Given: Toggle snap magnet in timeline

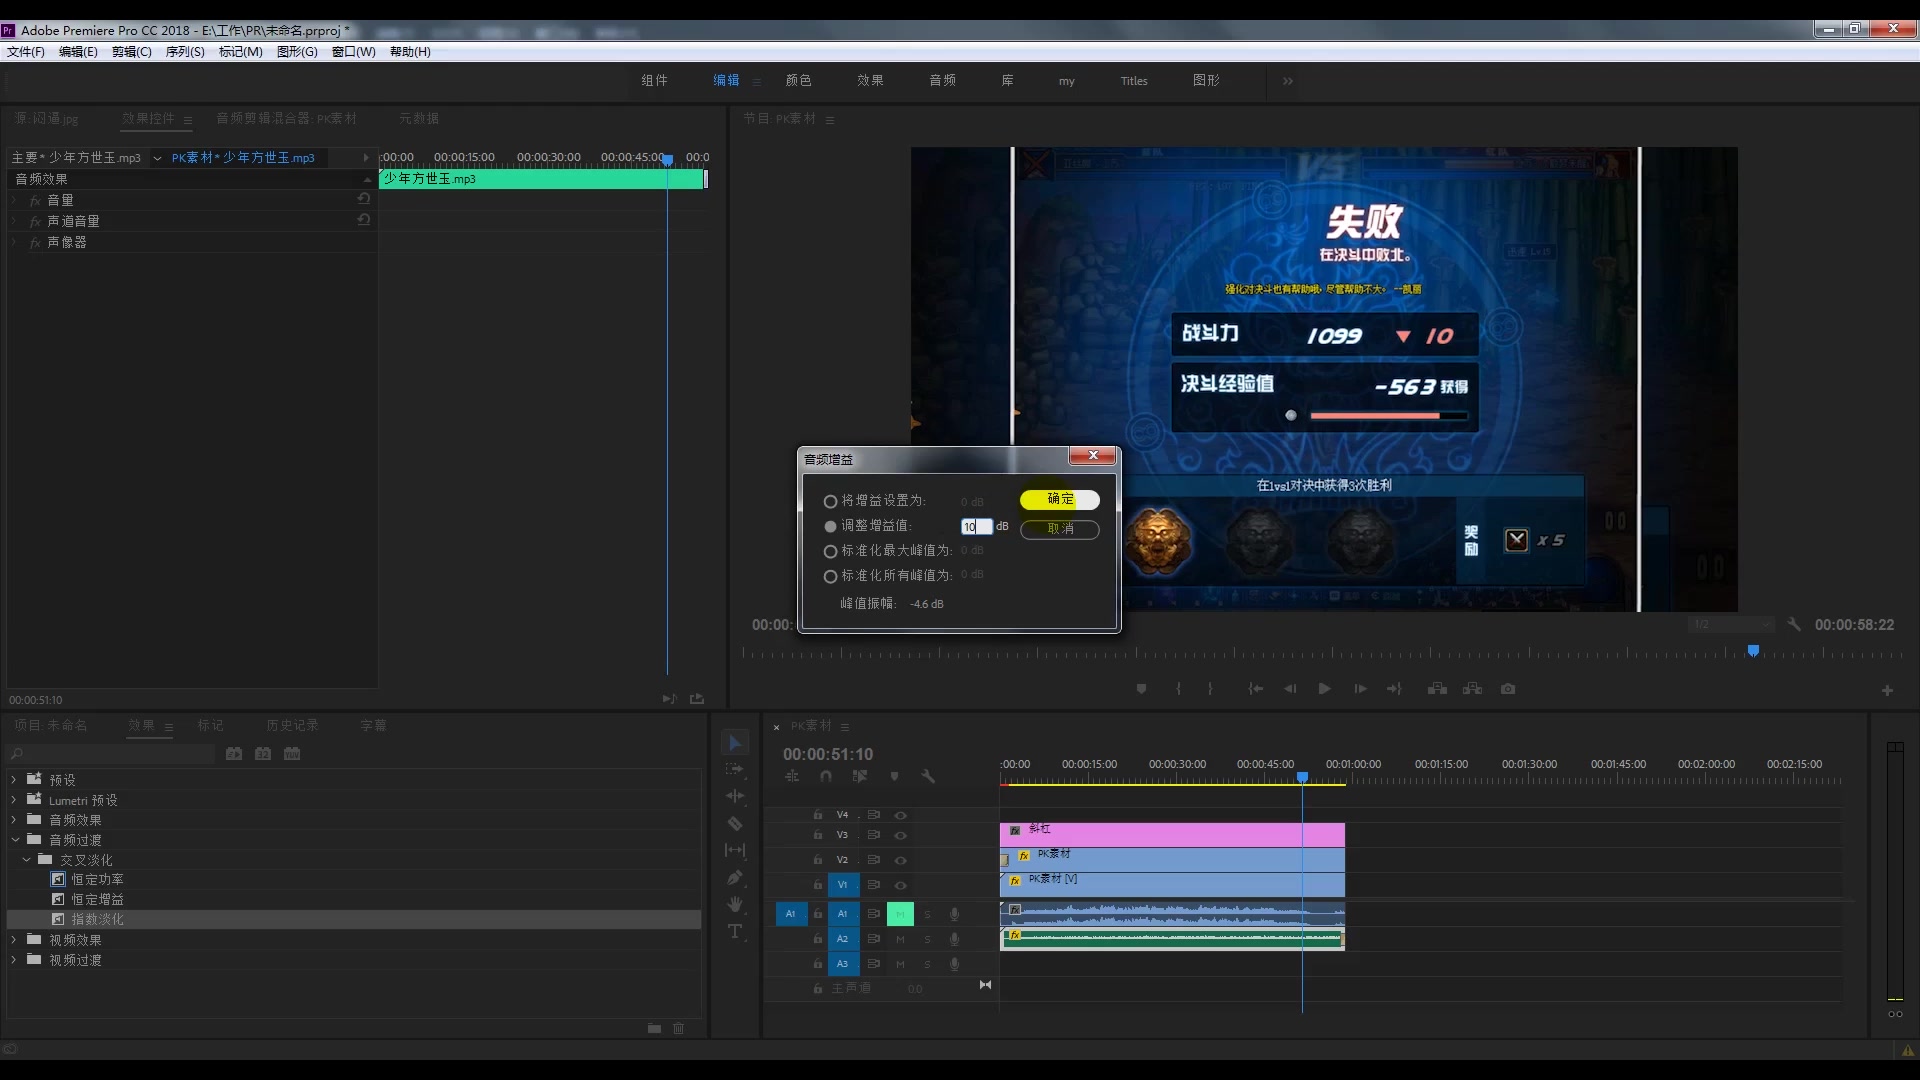Looking at the screenshot, I should click(826, 776).
